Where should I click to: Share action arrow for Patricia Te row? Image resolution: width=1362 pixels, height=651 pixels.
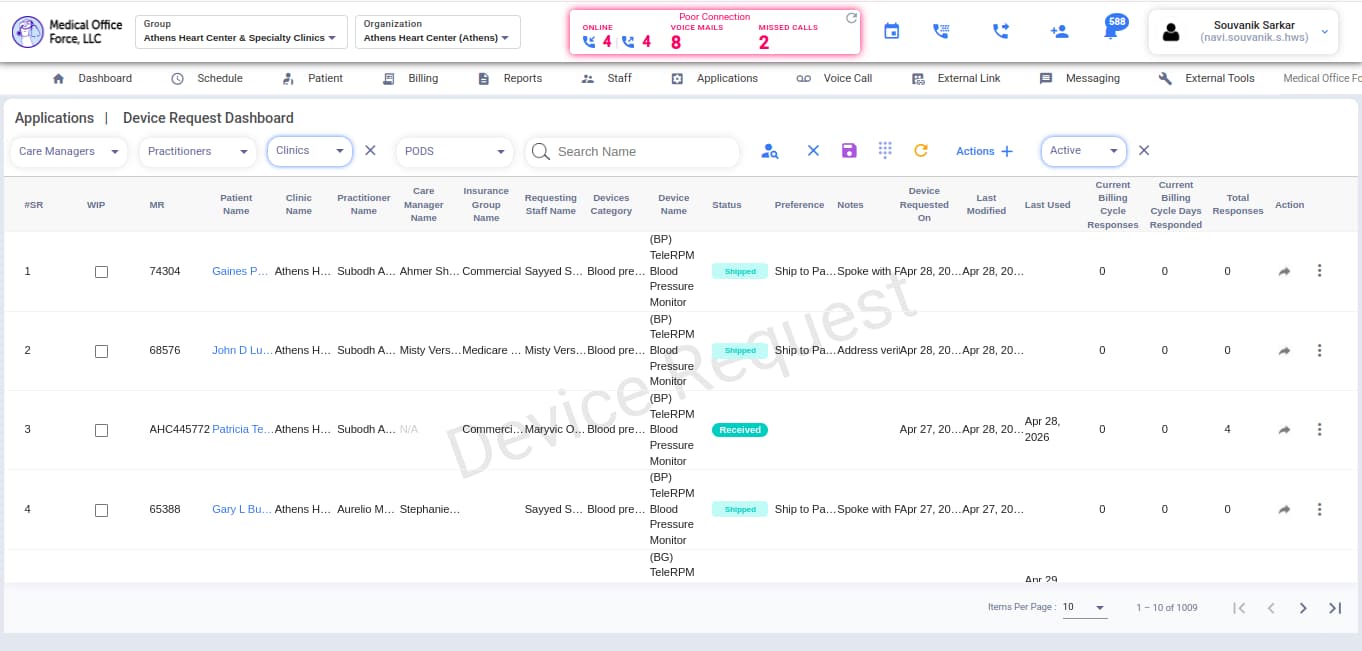click(1284, 430)
